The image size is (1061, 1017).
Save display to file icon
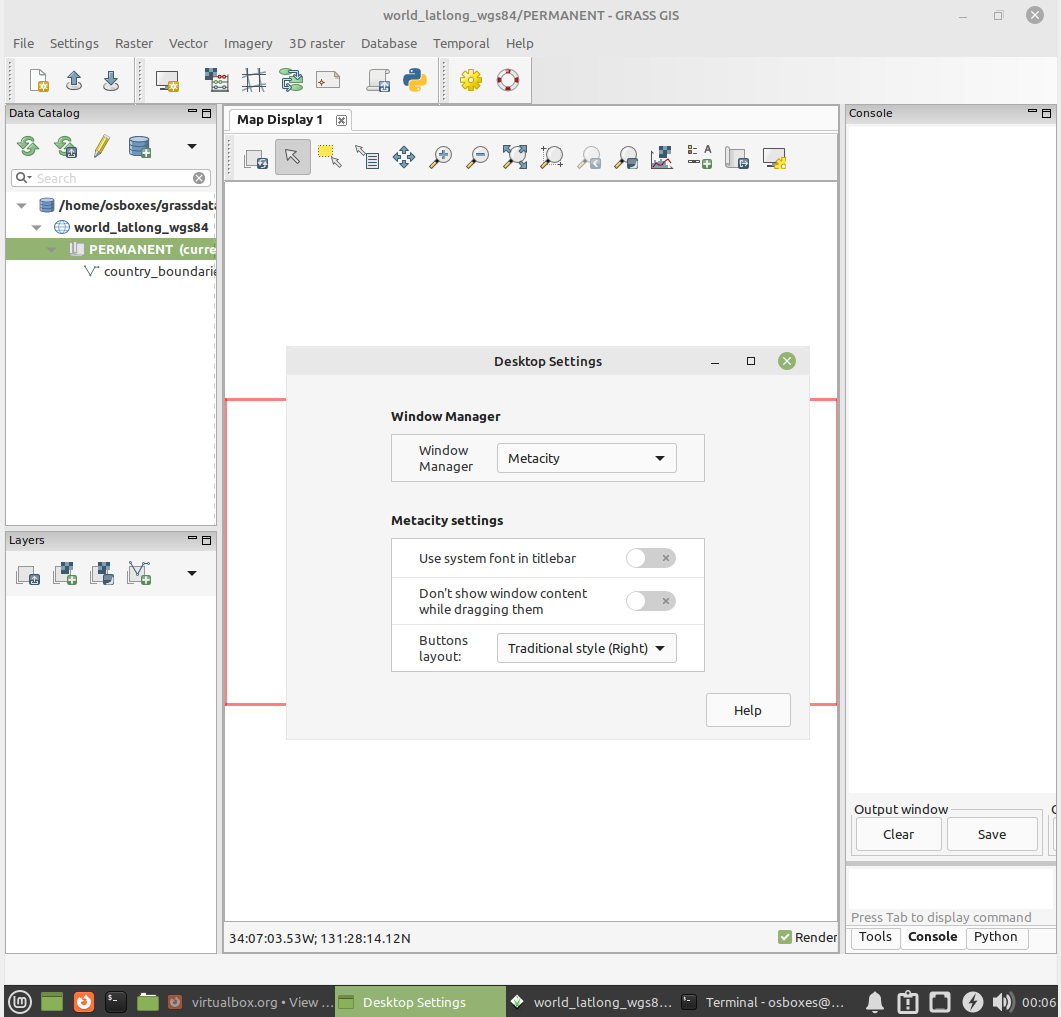pyautogui.click(x=736, y=157)
